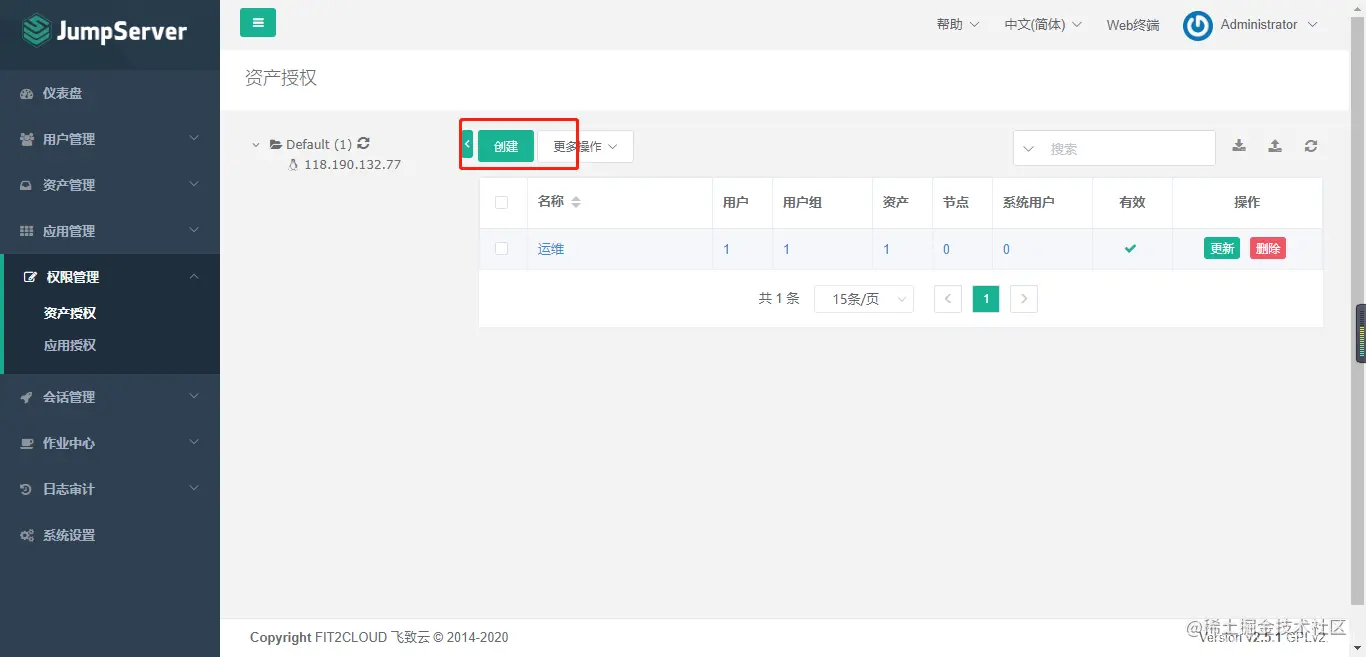Screen dimensions: 1366x657
Task: Select page 1 in pagination
Action: tap(986, 299)
